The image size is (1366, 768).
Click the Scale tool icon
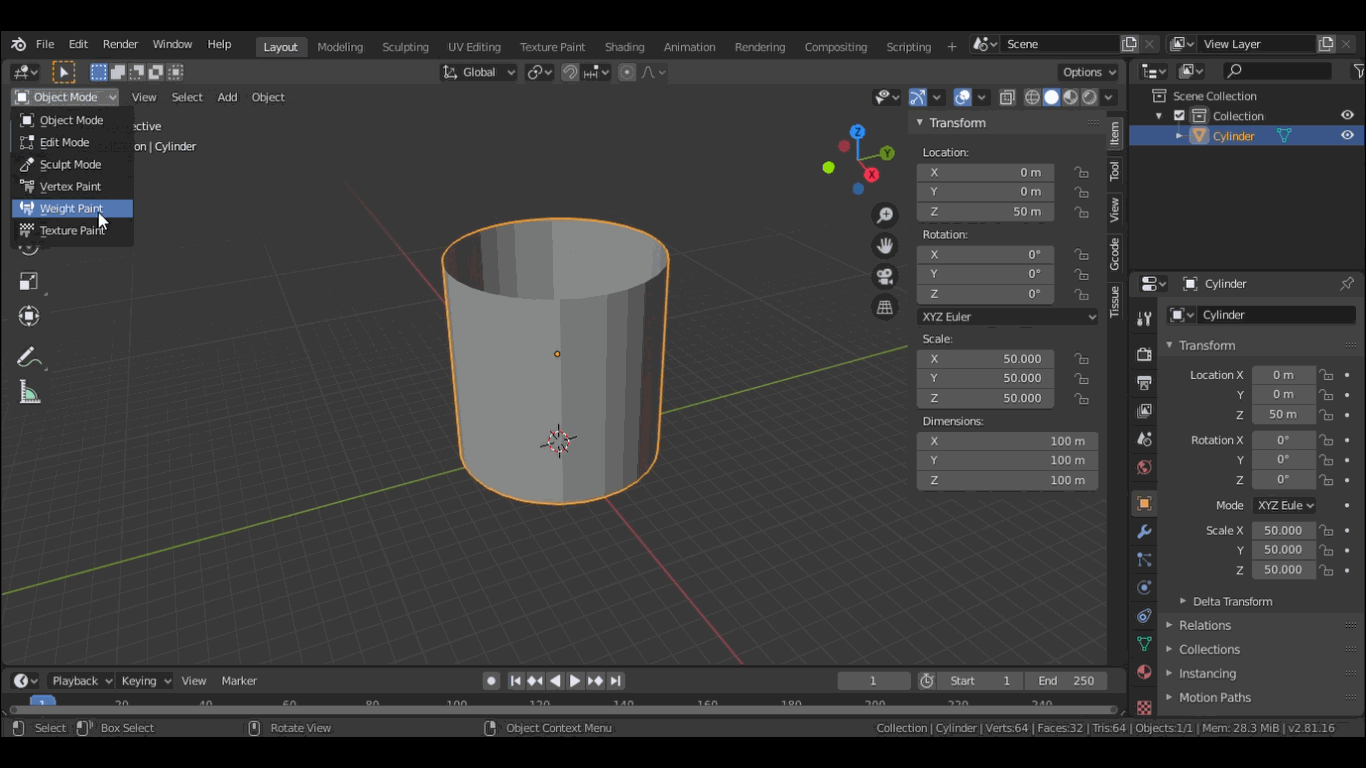click(x=29, y=282)
